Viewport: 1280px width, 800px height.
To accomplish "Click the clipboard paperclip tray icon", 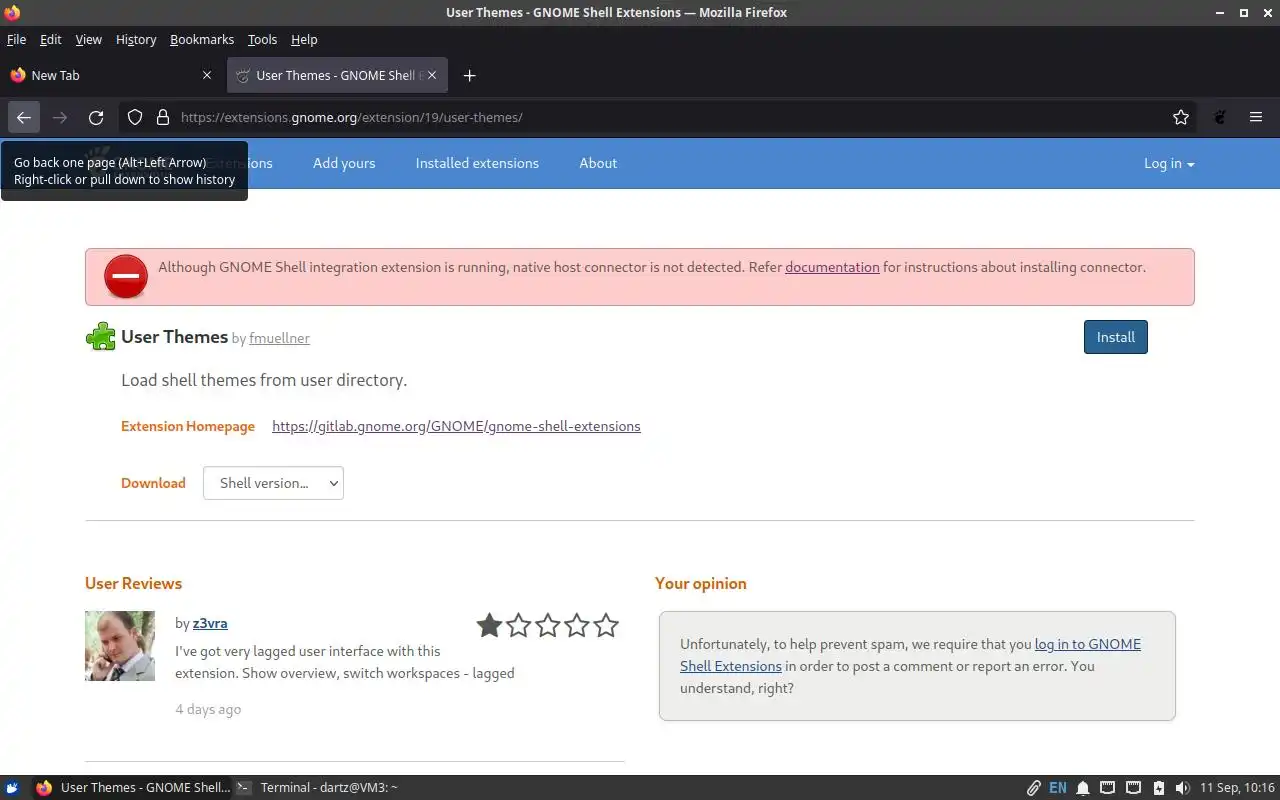I will pos(1034,788).
